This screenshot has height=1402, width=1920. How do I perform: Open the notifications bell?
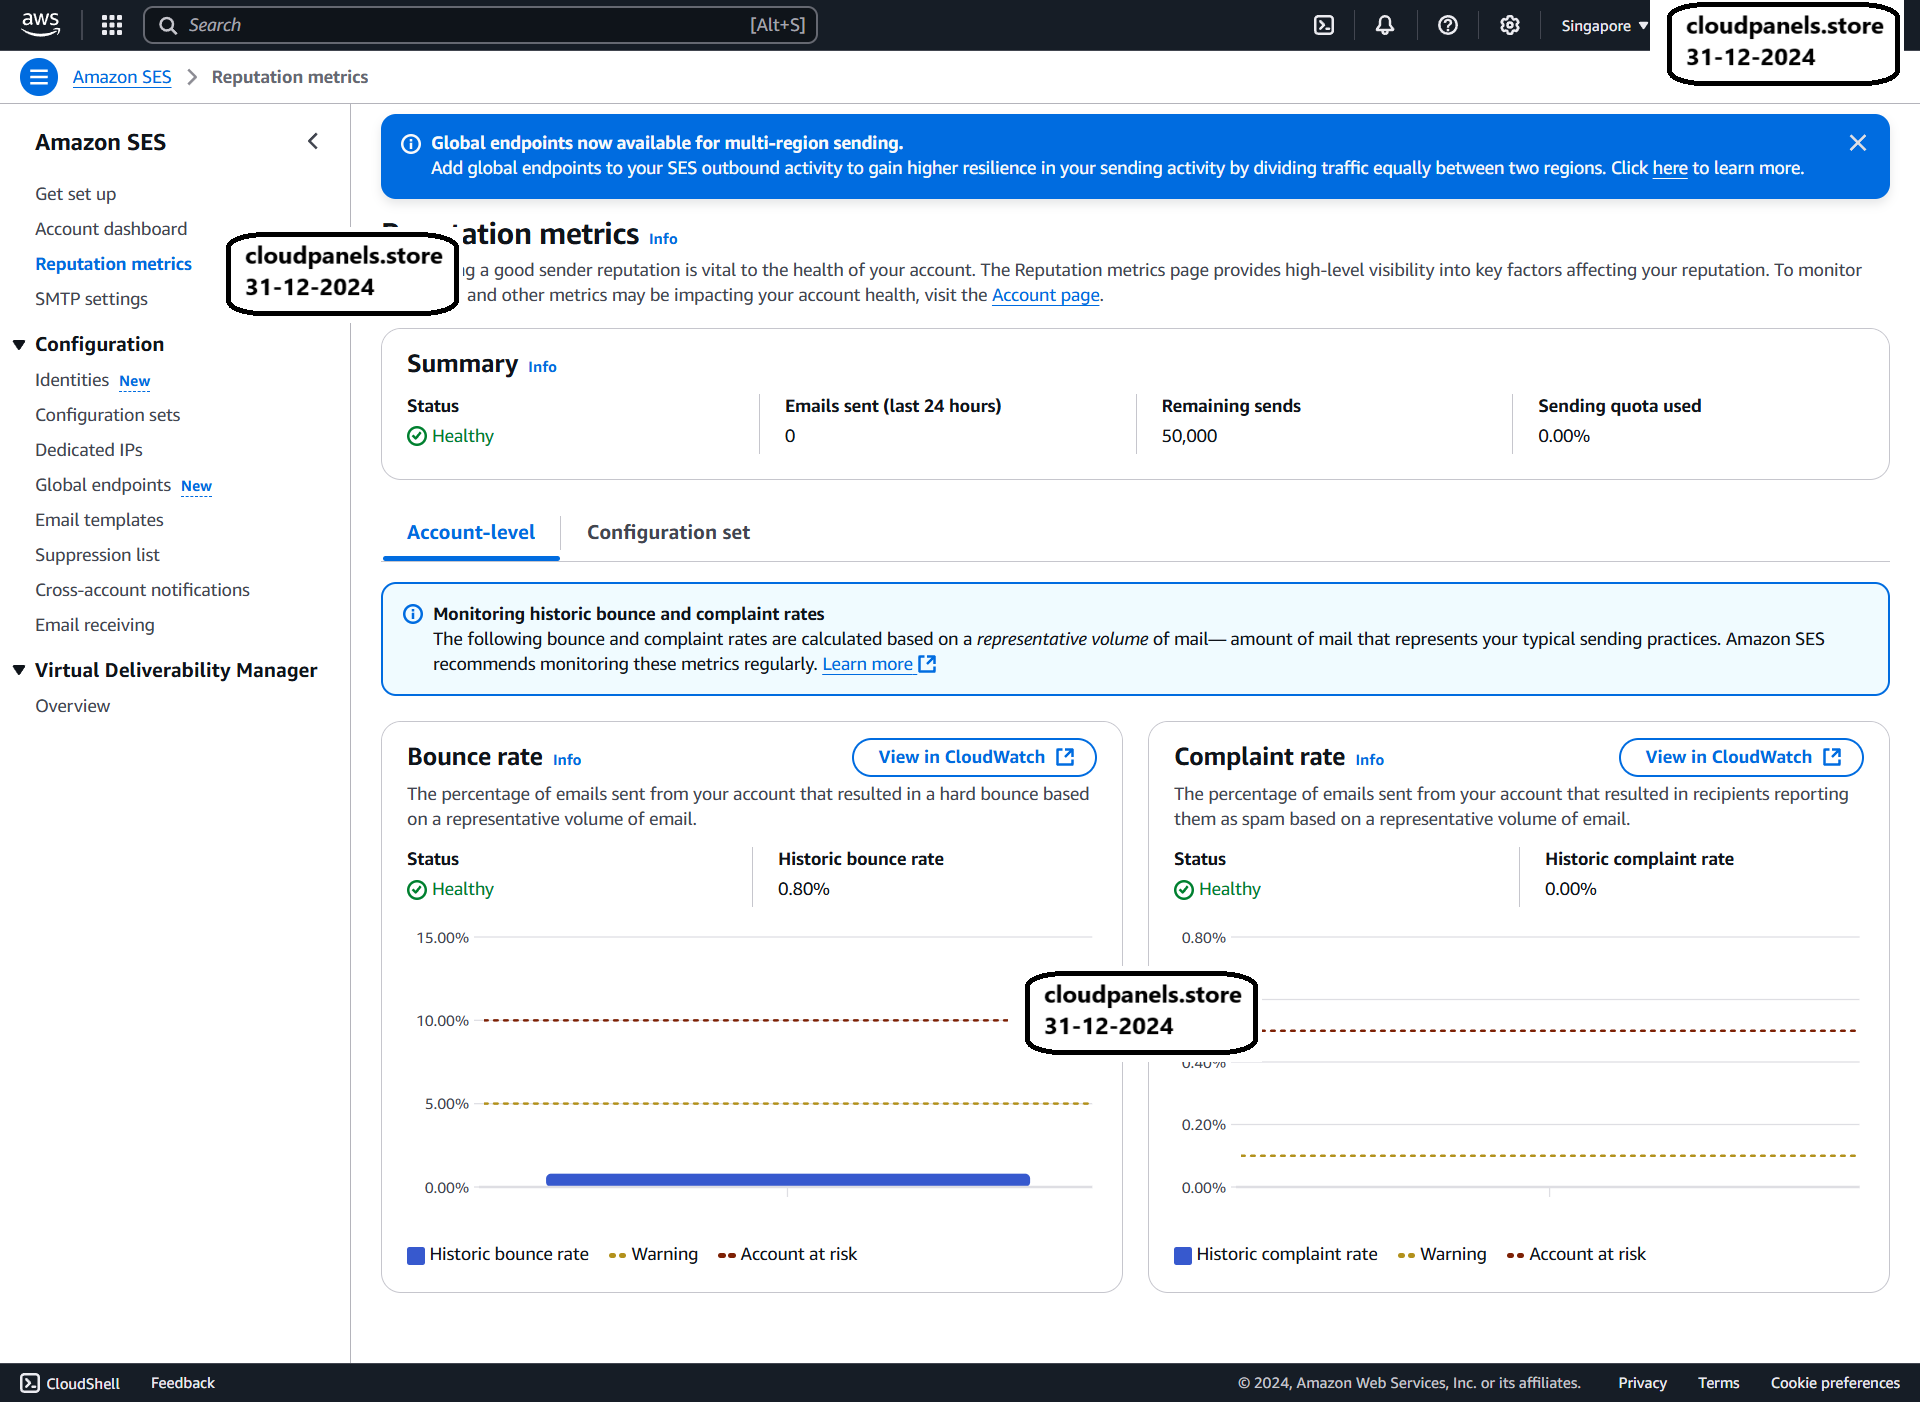pos(1385,25)
